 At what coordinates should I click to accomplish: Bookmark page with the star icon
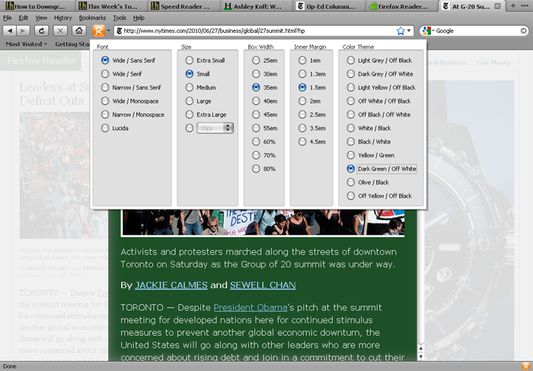coord(400,31)
